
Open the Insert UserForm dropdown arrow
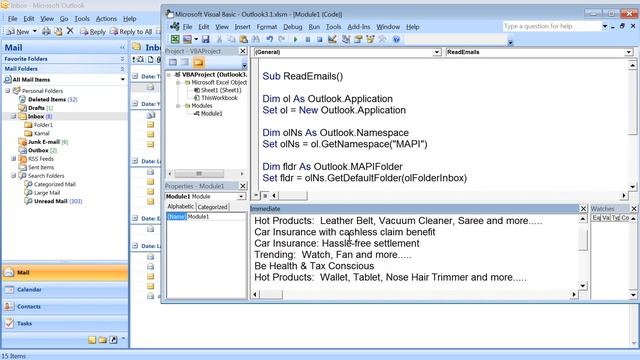coord(196,39)
